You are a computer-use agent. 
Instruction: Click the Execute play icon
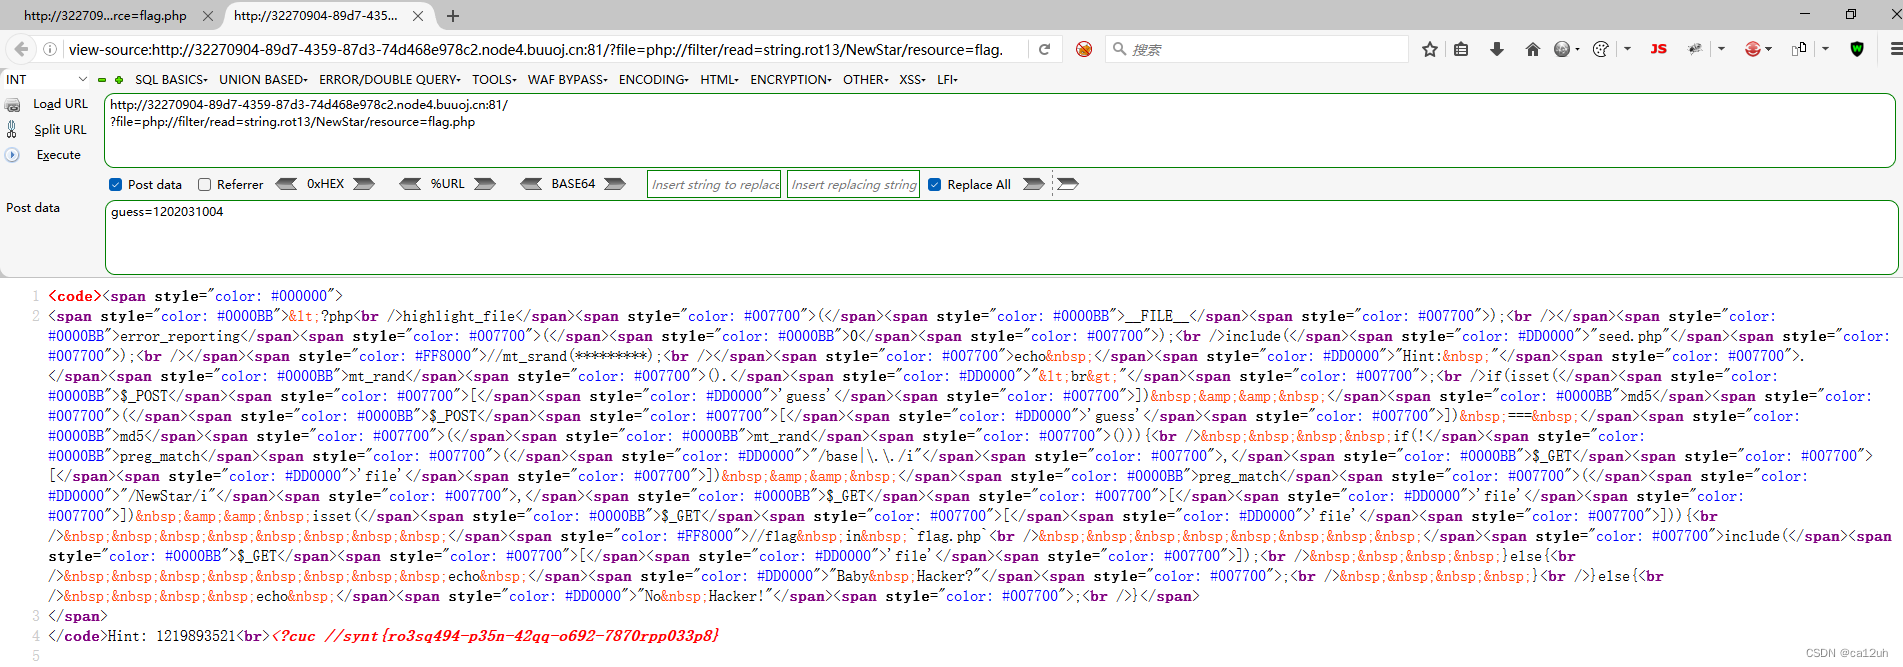tap(12, 155)
